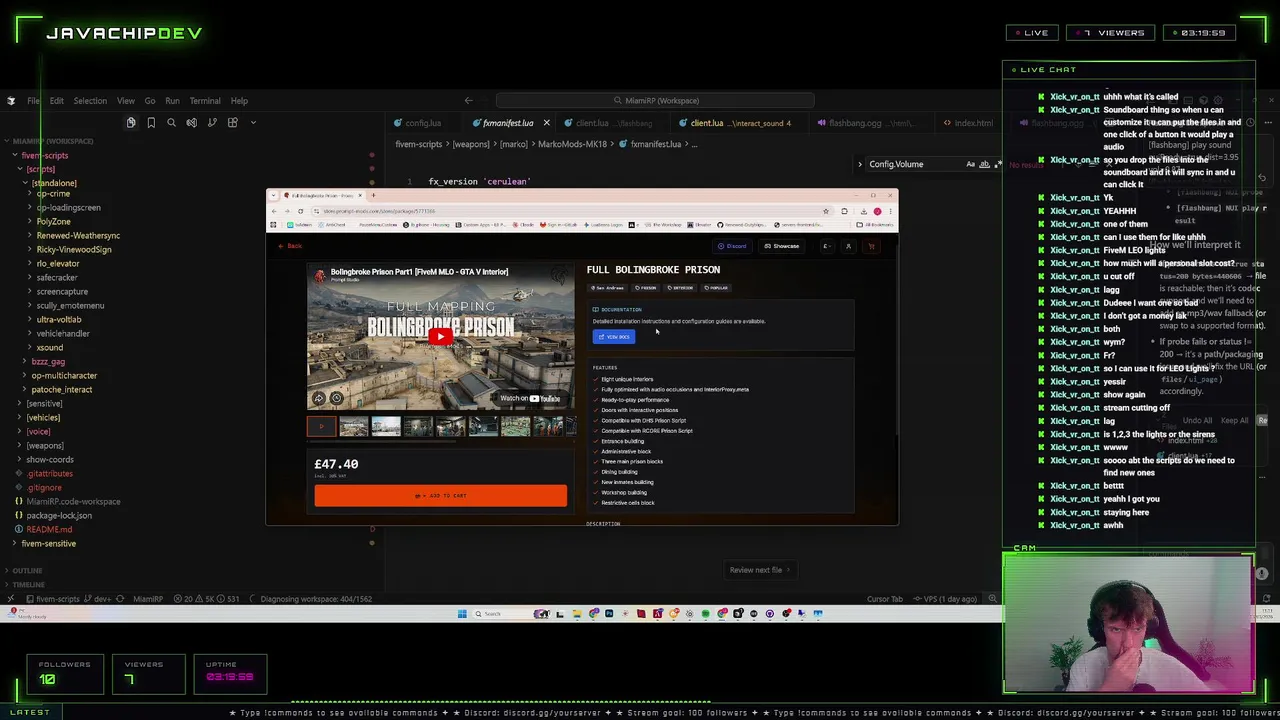Click the video watch later clock icon

pyautogui.click(x=336, y=398)
